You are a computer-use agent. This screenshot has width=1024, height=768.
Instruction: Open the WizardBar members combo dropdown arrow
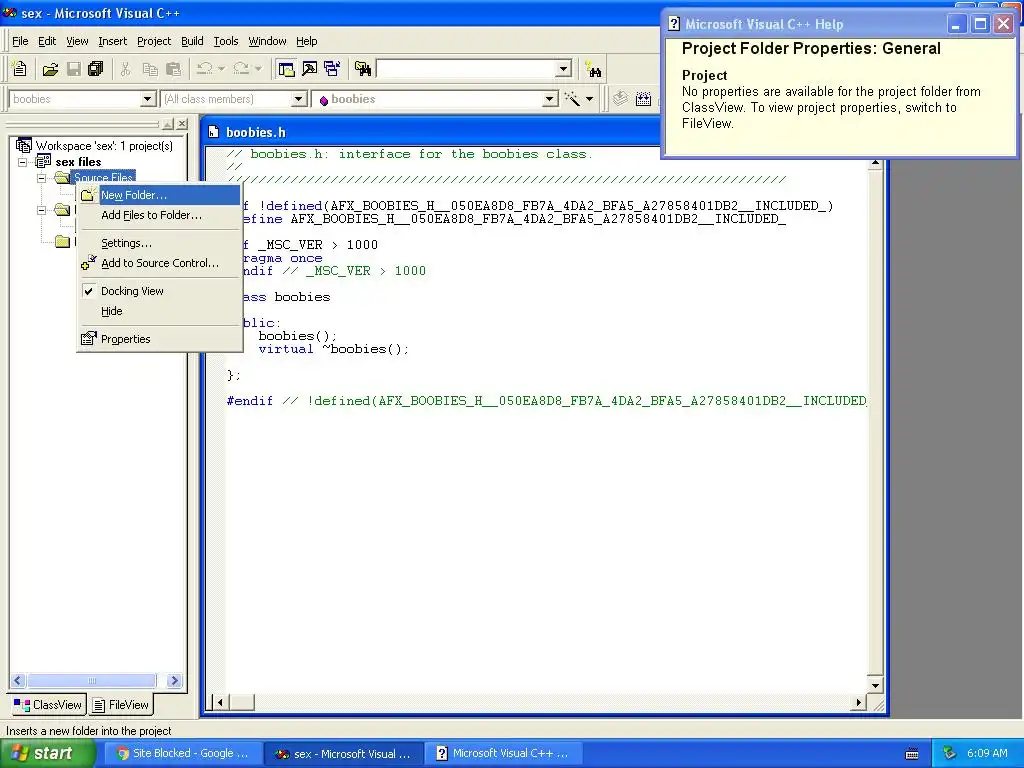pos(551,99)
